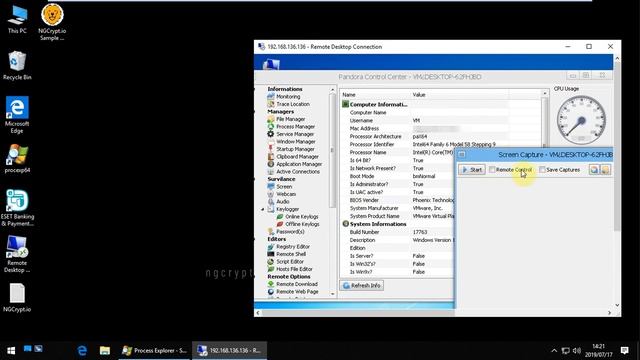Select Remote Web Page option
640x360 pixels.
[x=293, y=292]
